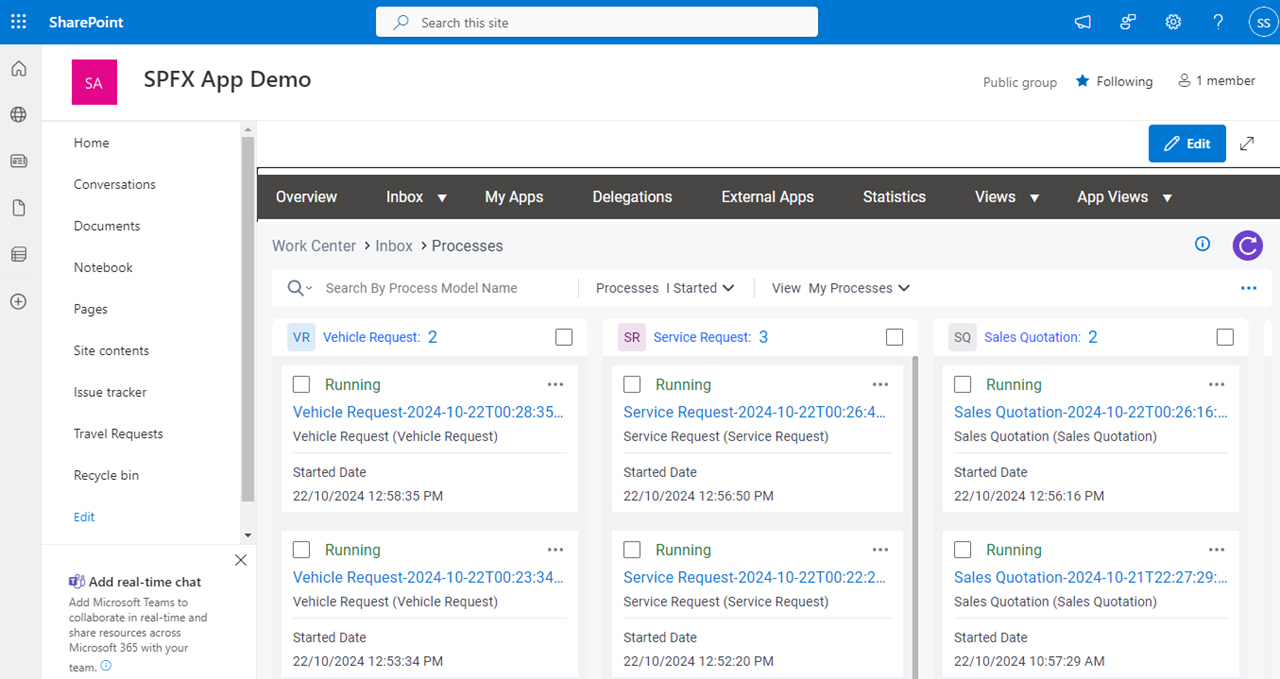Open Issue tracker in left navigation
The height and width of the screenshot is (679, 1280).
click(110, 392)
